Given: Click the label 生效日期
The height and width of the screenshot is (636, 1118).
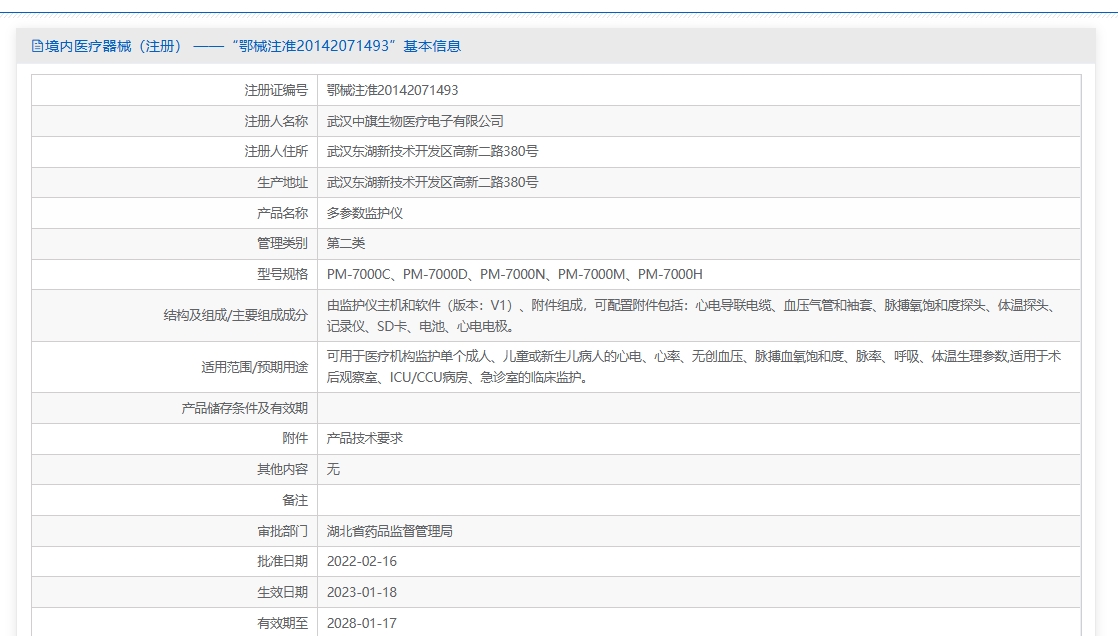Looking at the screenshot, I should point(282,592).
